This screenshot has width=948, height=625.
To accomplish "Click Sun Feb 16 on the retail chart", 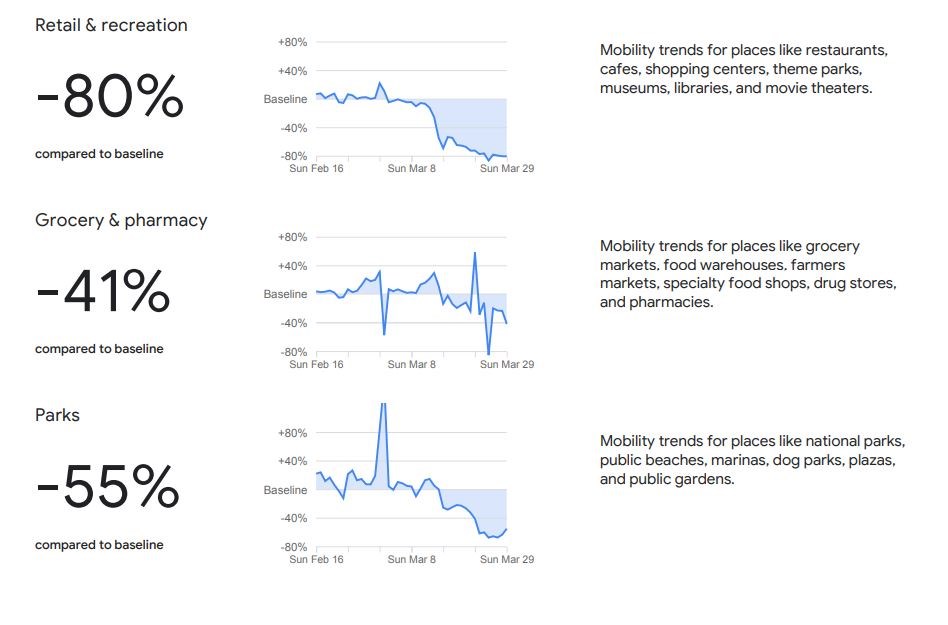I will coord(316,169).
